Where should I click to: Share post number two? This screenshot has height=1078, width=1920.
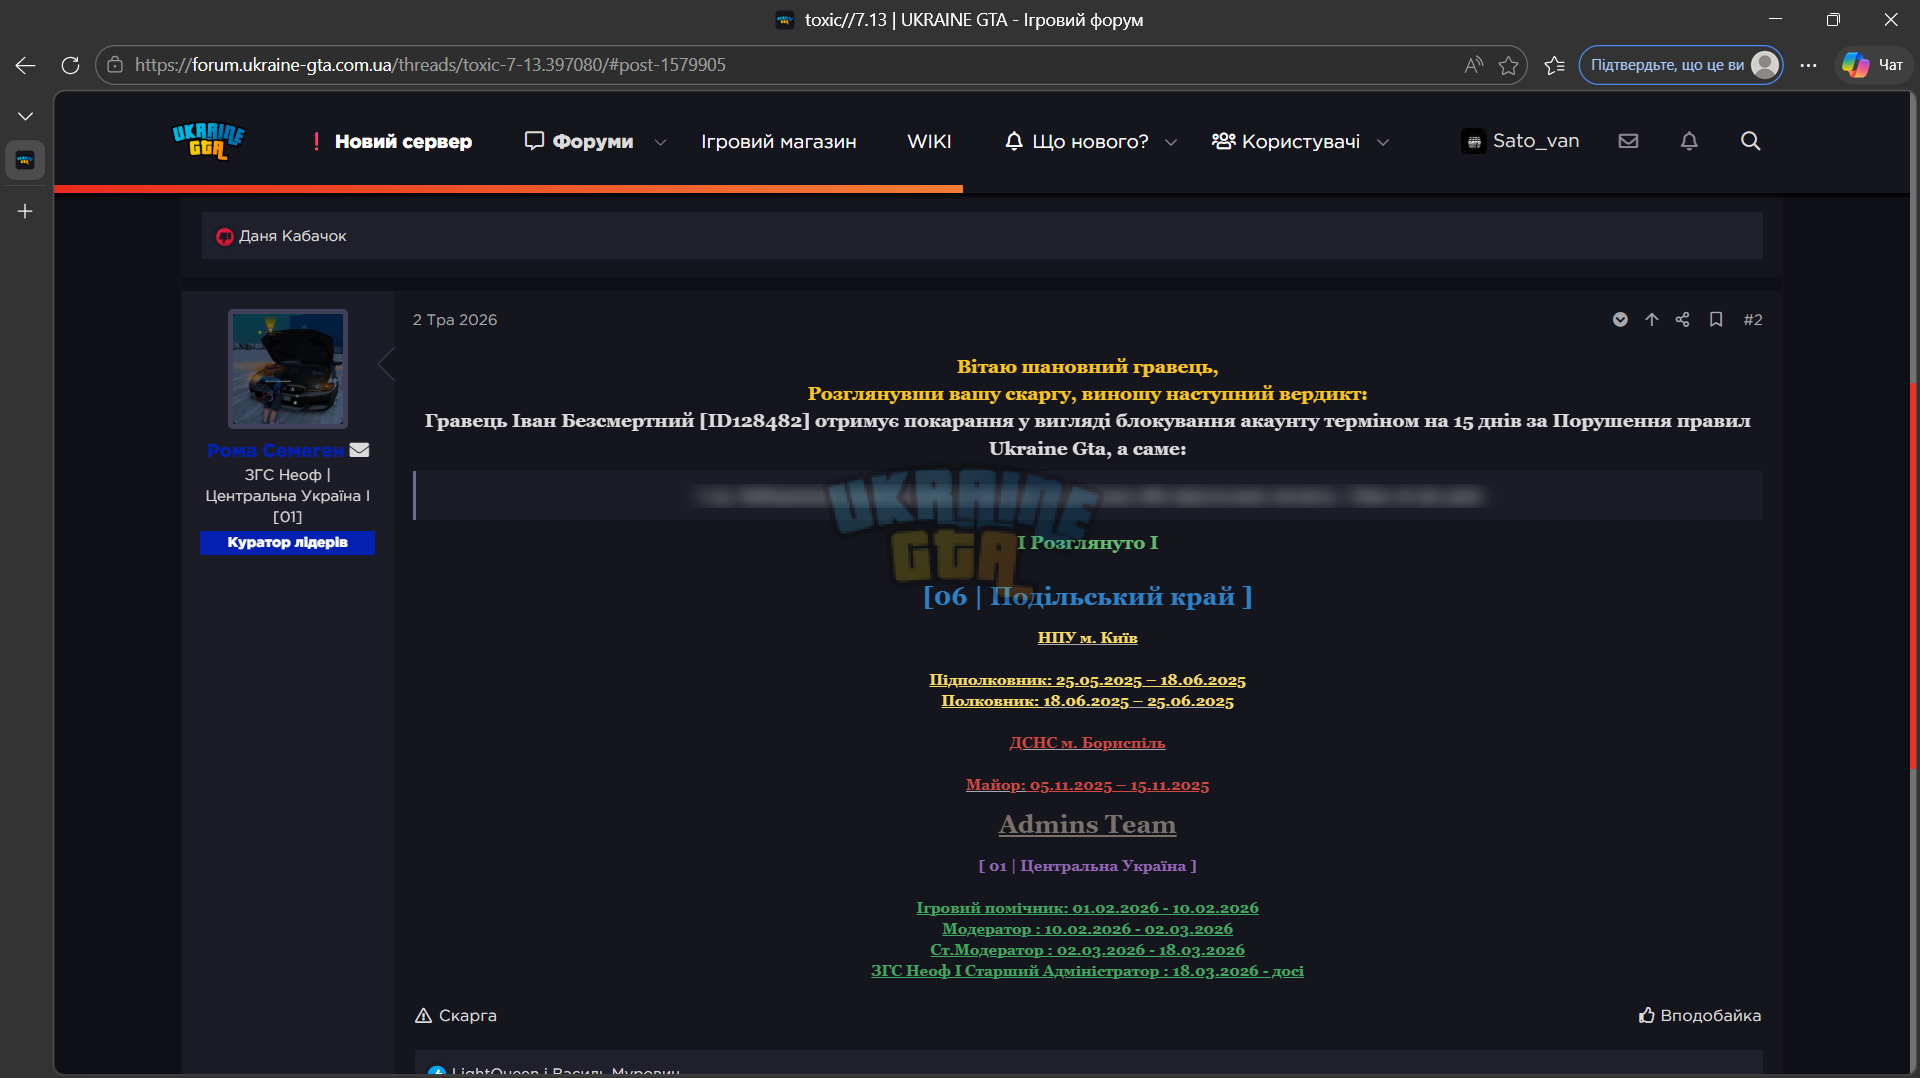(x=1682, y=320)
